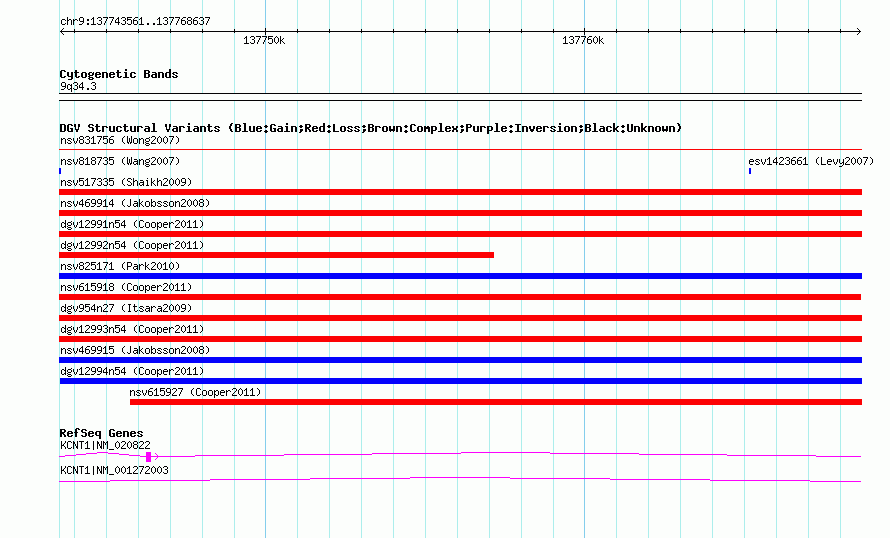Click the red dgv12993n54 loss bar
The image size is (890, 538).
point(460,339)
